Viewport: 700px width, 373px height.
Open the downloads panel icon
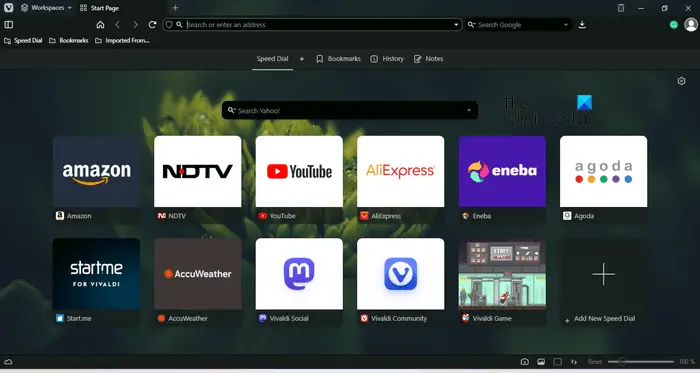click(x=582, y=25)
